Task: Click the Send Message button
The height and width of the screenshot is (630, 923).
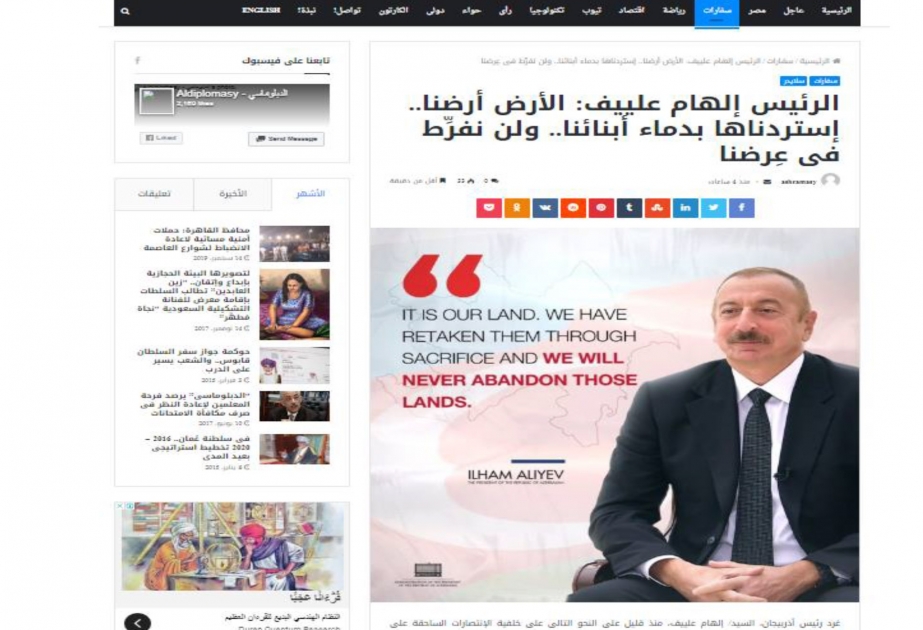Action: pyautogui.click(x=286, y=139)
